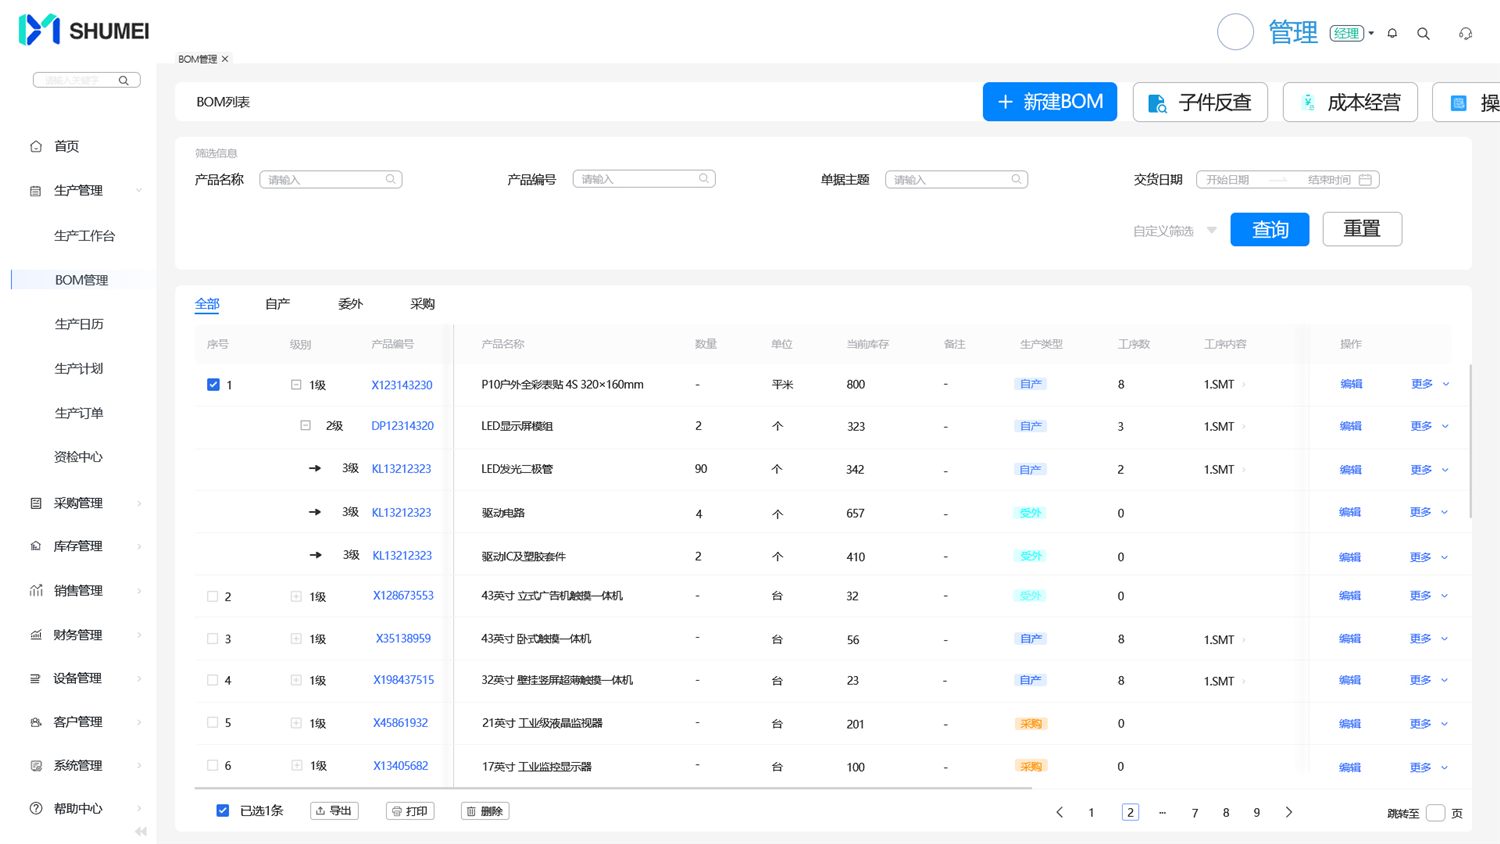The image size is (1500, 844).
Task: Click the header search magnifier icon
Action: [1423, 33]
